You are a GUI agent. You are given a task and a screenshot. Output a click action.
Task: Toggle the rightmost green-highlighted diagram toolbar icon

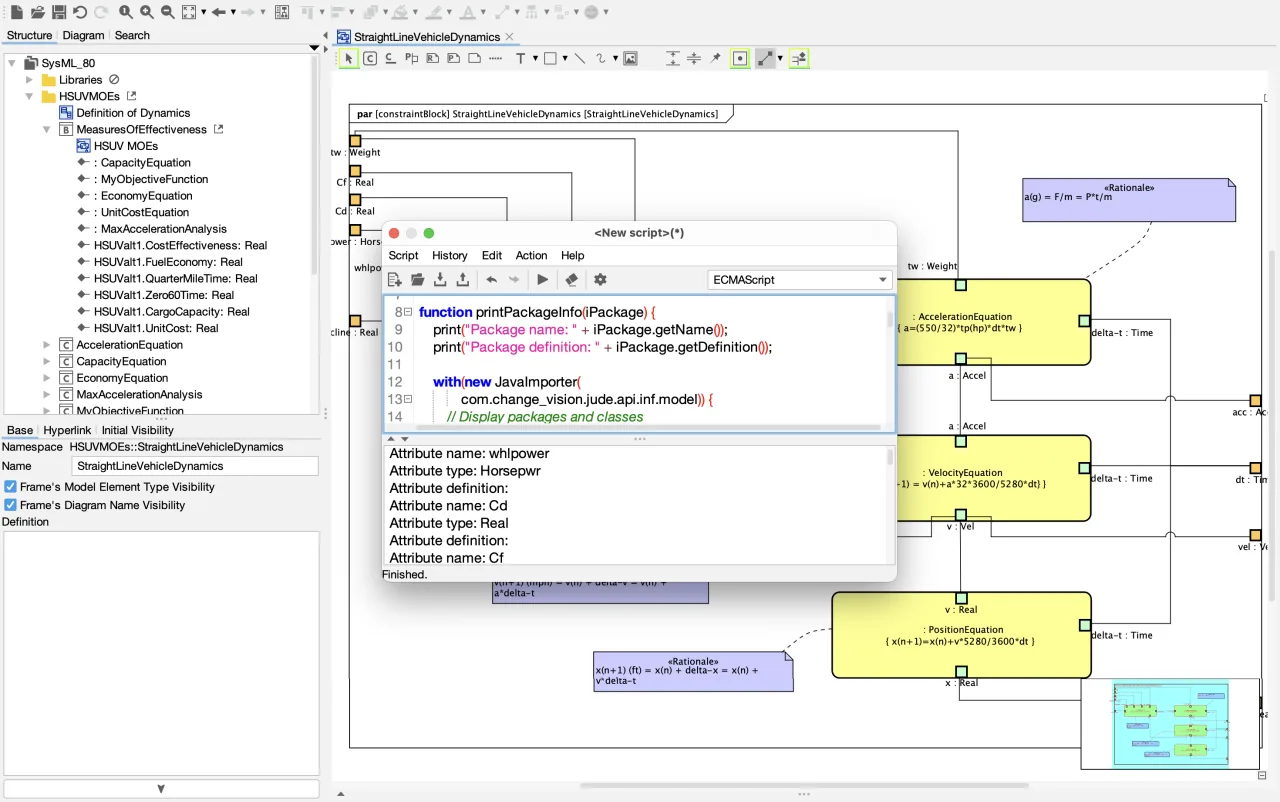tap(799, 59)
